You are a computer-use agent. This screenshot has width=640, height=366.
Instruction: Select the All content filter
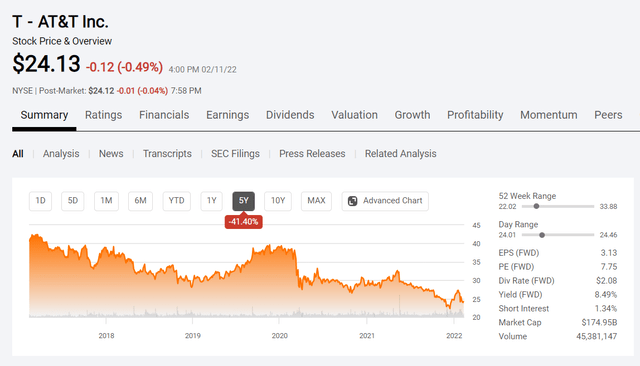pos(18,154)
